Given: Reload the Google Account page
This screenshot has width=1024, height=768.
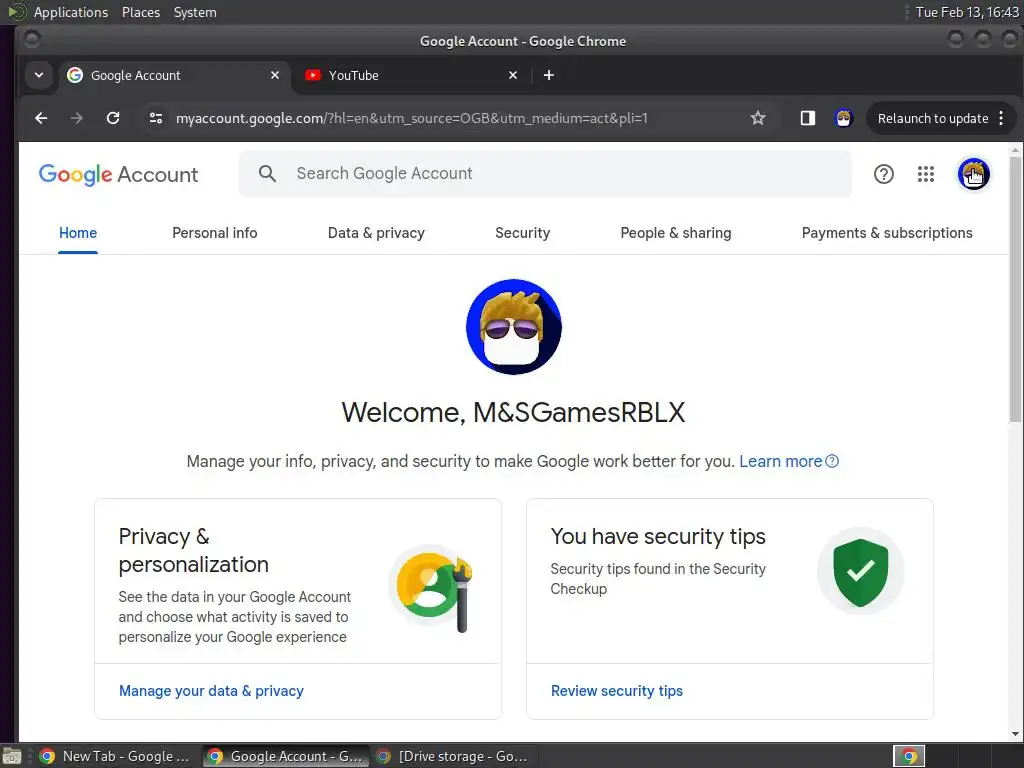Looking at the screenshot, I should click(x=113, y=118).
